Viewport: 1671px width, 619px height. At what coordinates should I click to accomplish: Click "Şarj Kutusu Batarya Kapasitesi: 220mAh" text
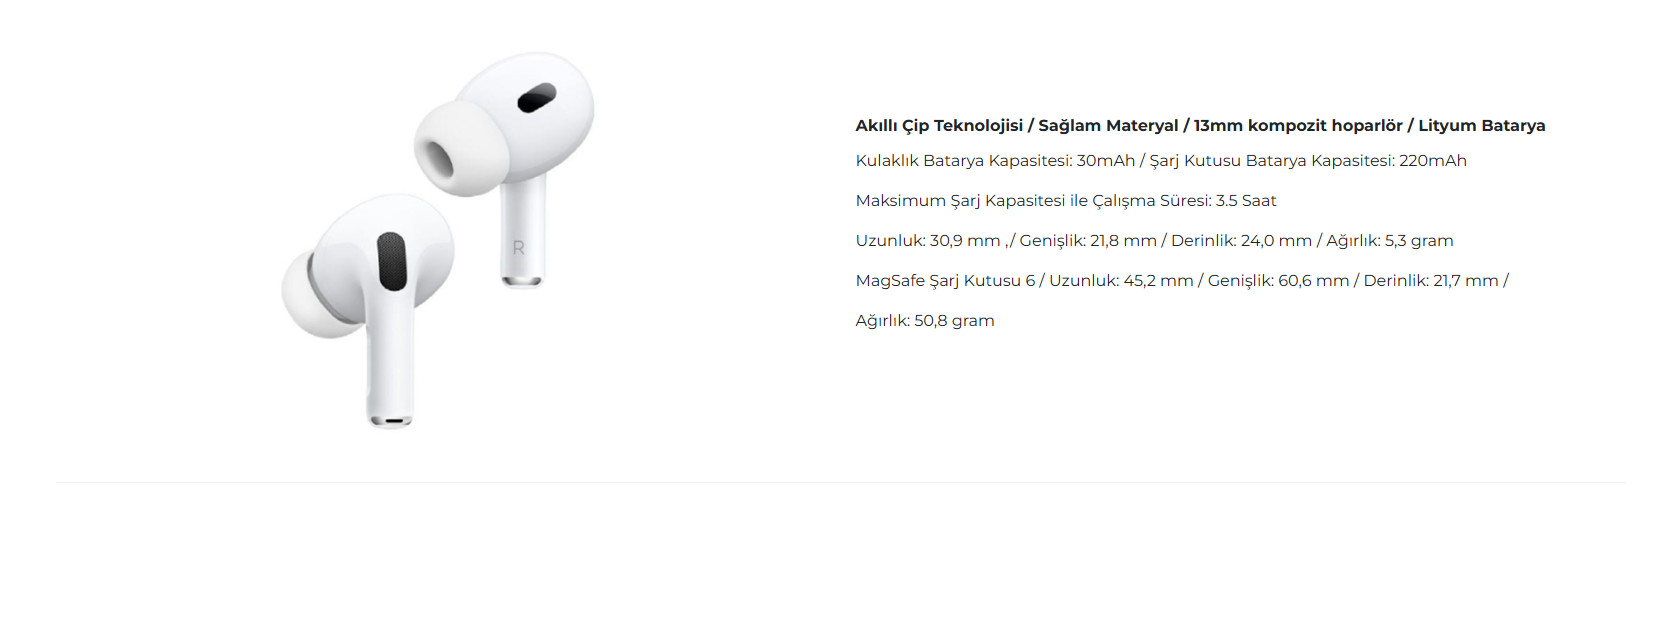click(x=1308, y=161)
